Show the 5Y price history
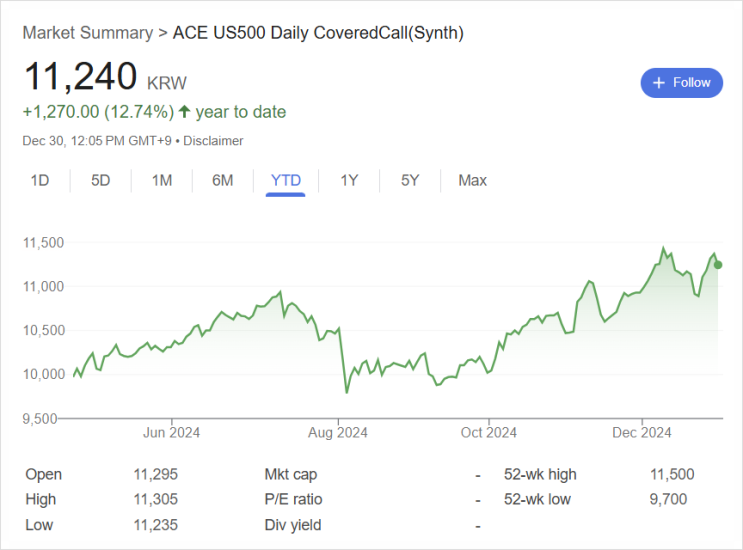The image size is (743, 550). 410,180
